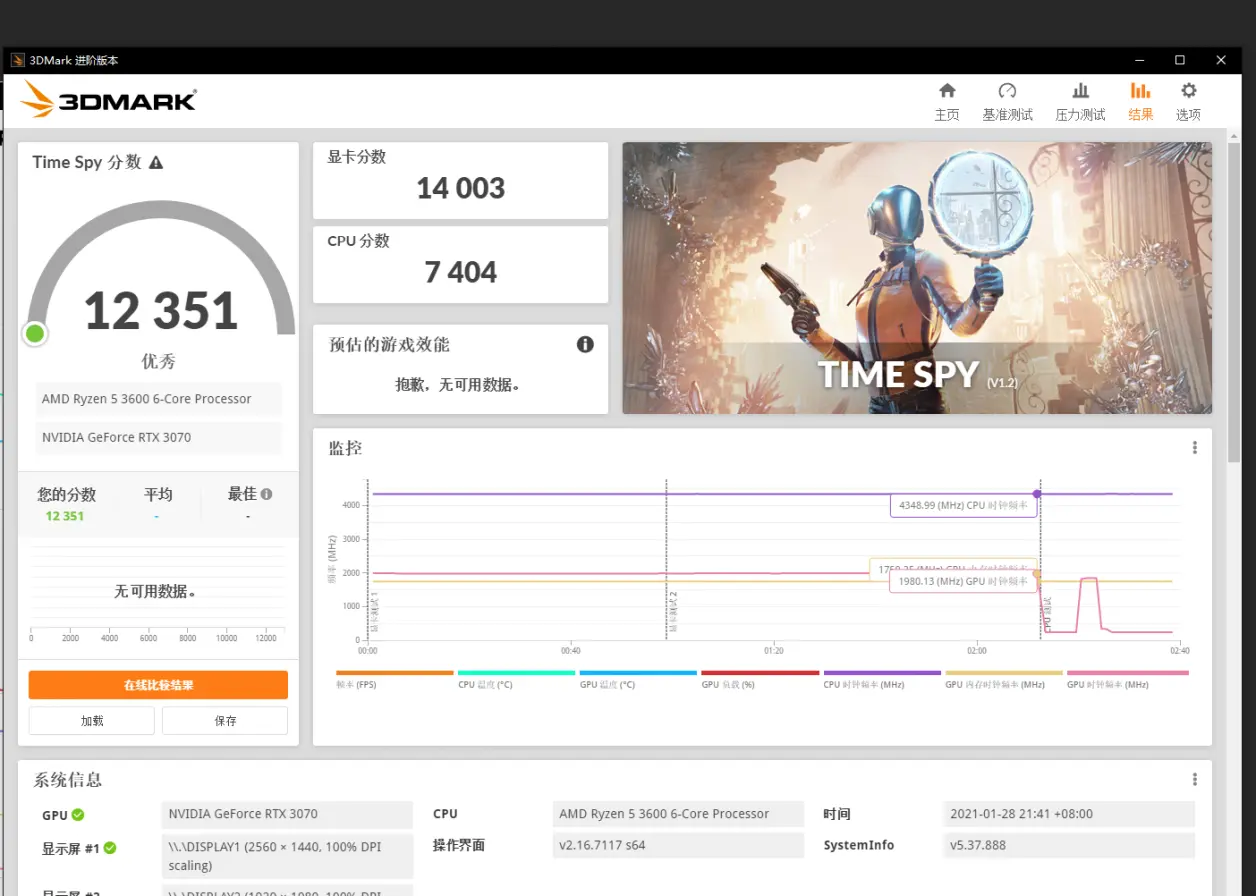The image size is (1256, 896).
Task: Click the 1980.13 MHz GPU tooltip label
Action: 964,581
